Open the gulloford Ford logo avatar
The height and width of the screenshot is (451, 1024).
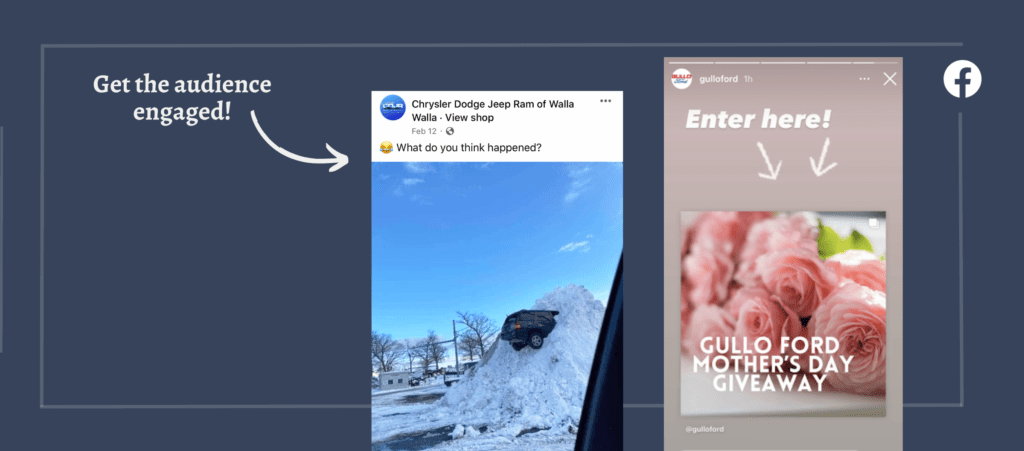(681, 78)
